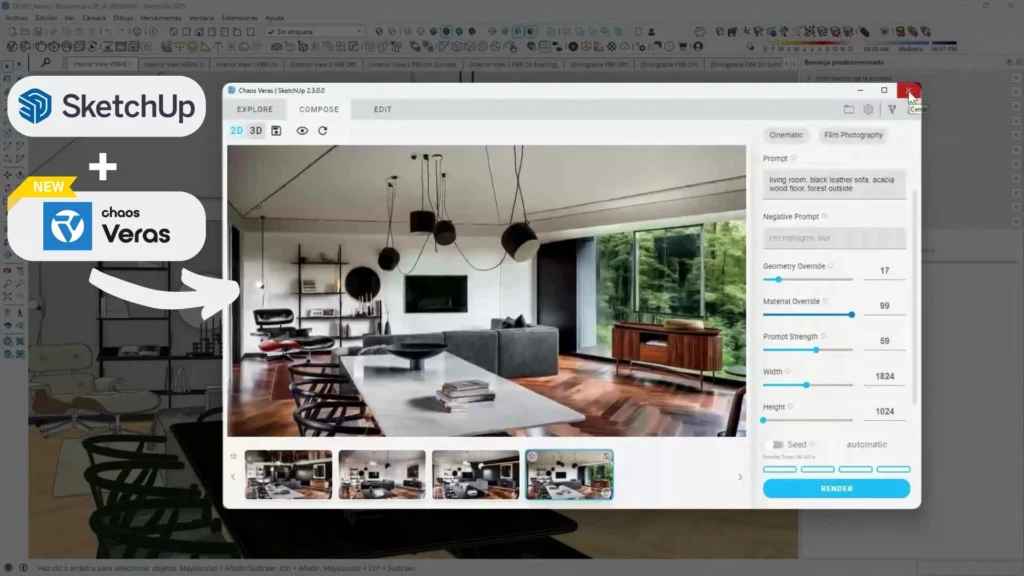
Task: Edit the Height value 1024
Action: click(884, 412)
